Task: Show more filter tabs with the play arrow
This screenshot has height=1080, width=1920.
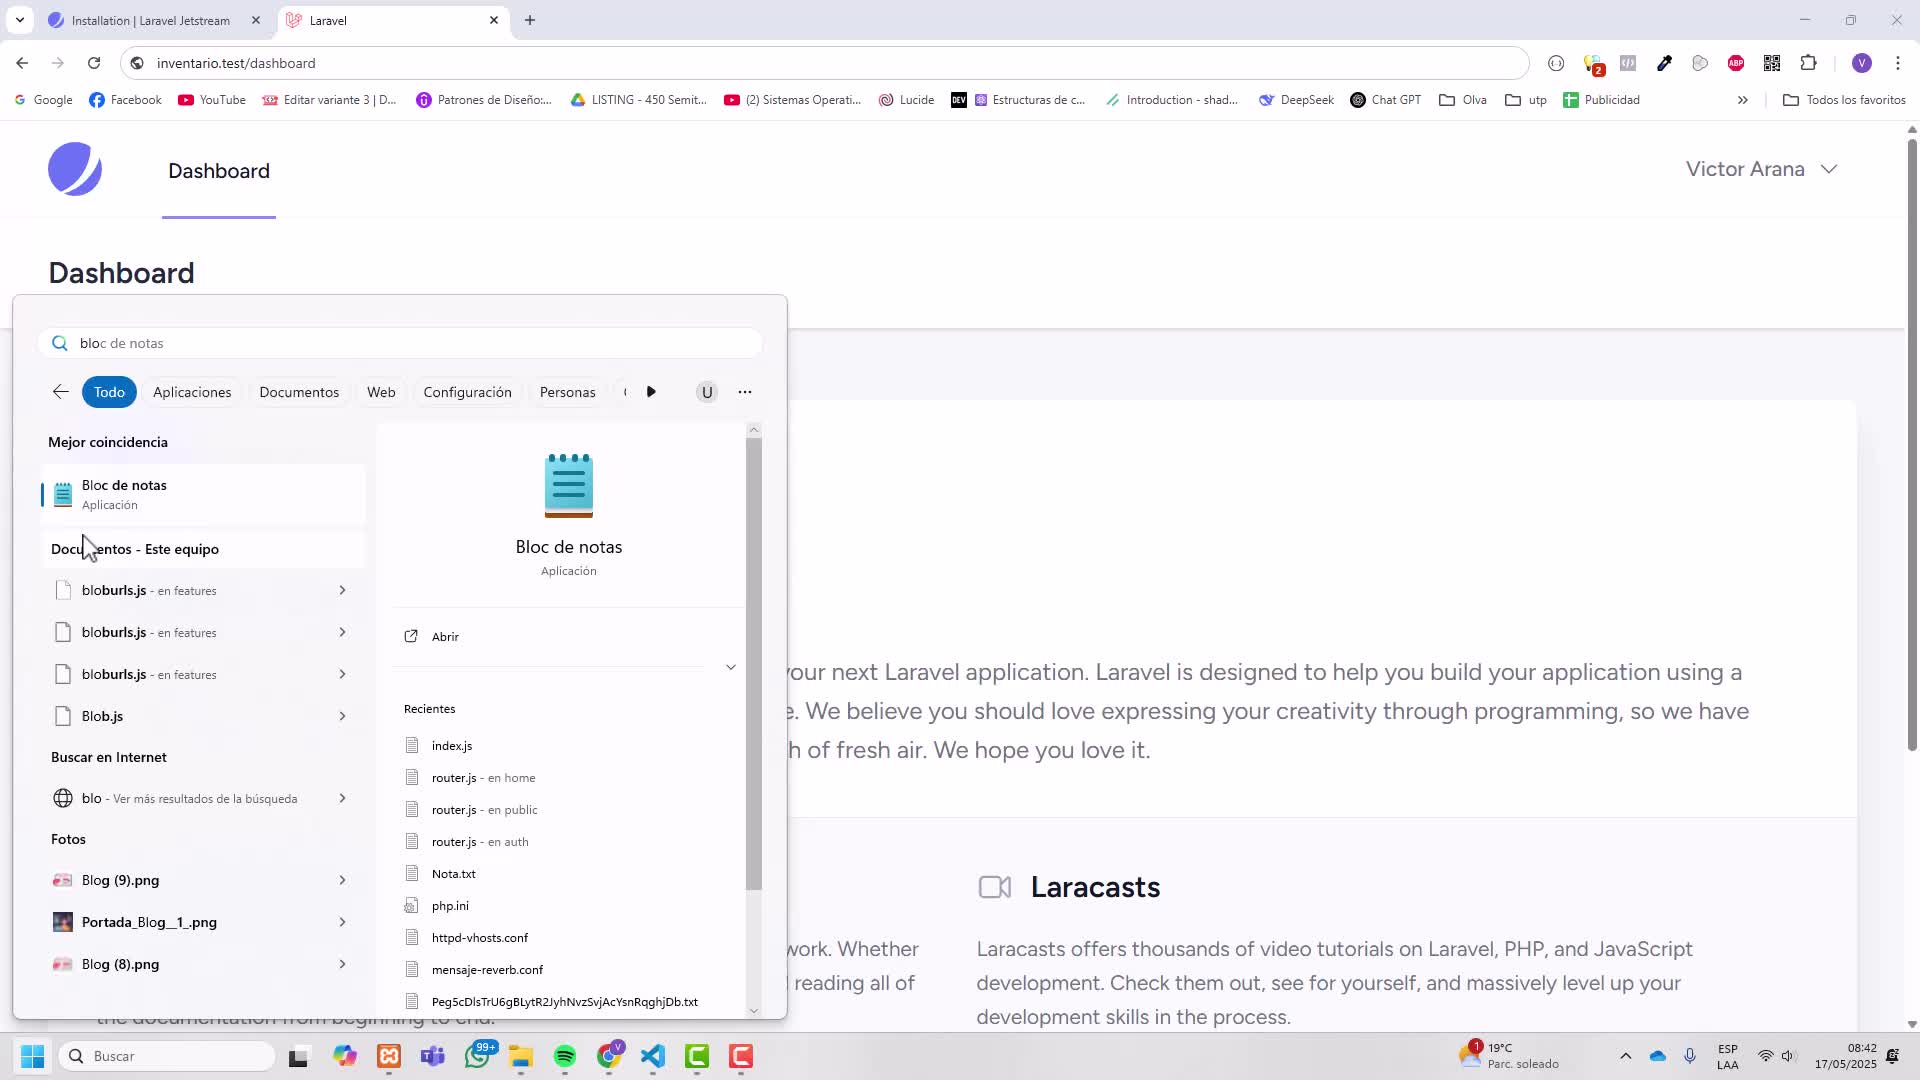Action: point(651,392)
